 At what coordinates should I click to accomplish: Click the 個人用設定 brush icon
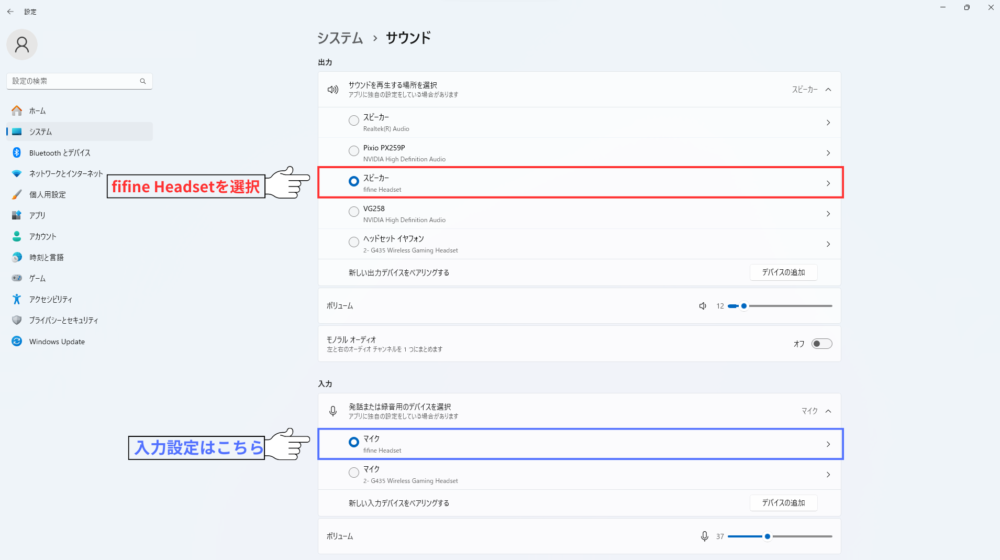(x=17, y=195)
